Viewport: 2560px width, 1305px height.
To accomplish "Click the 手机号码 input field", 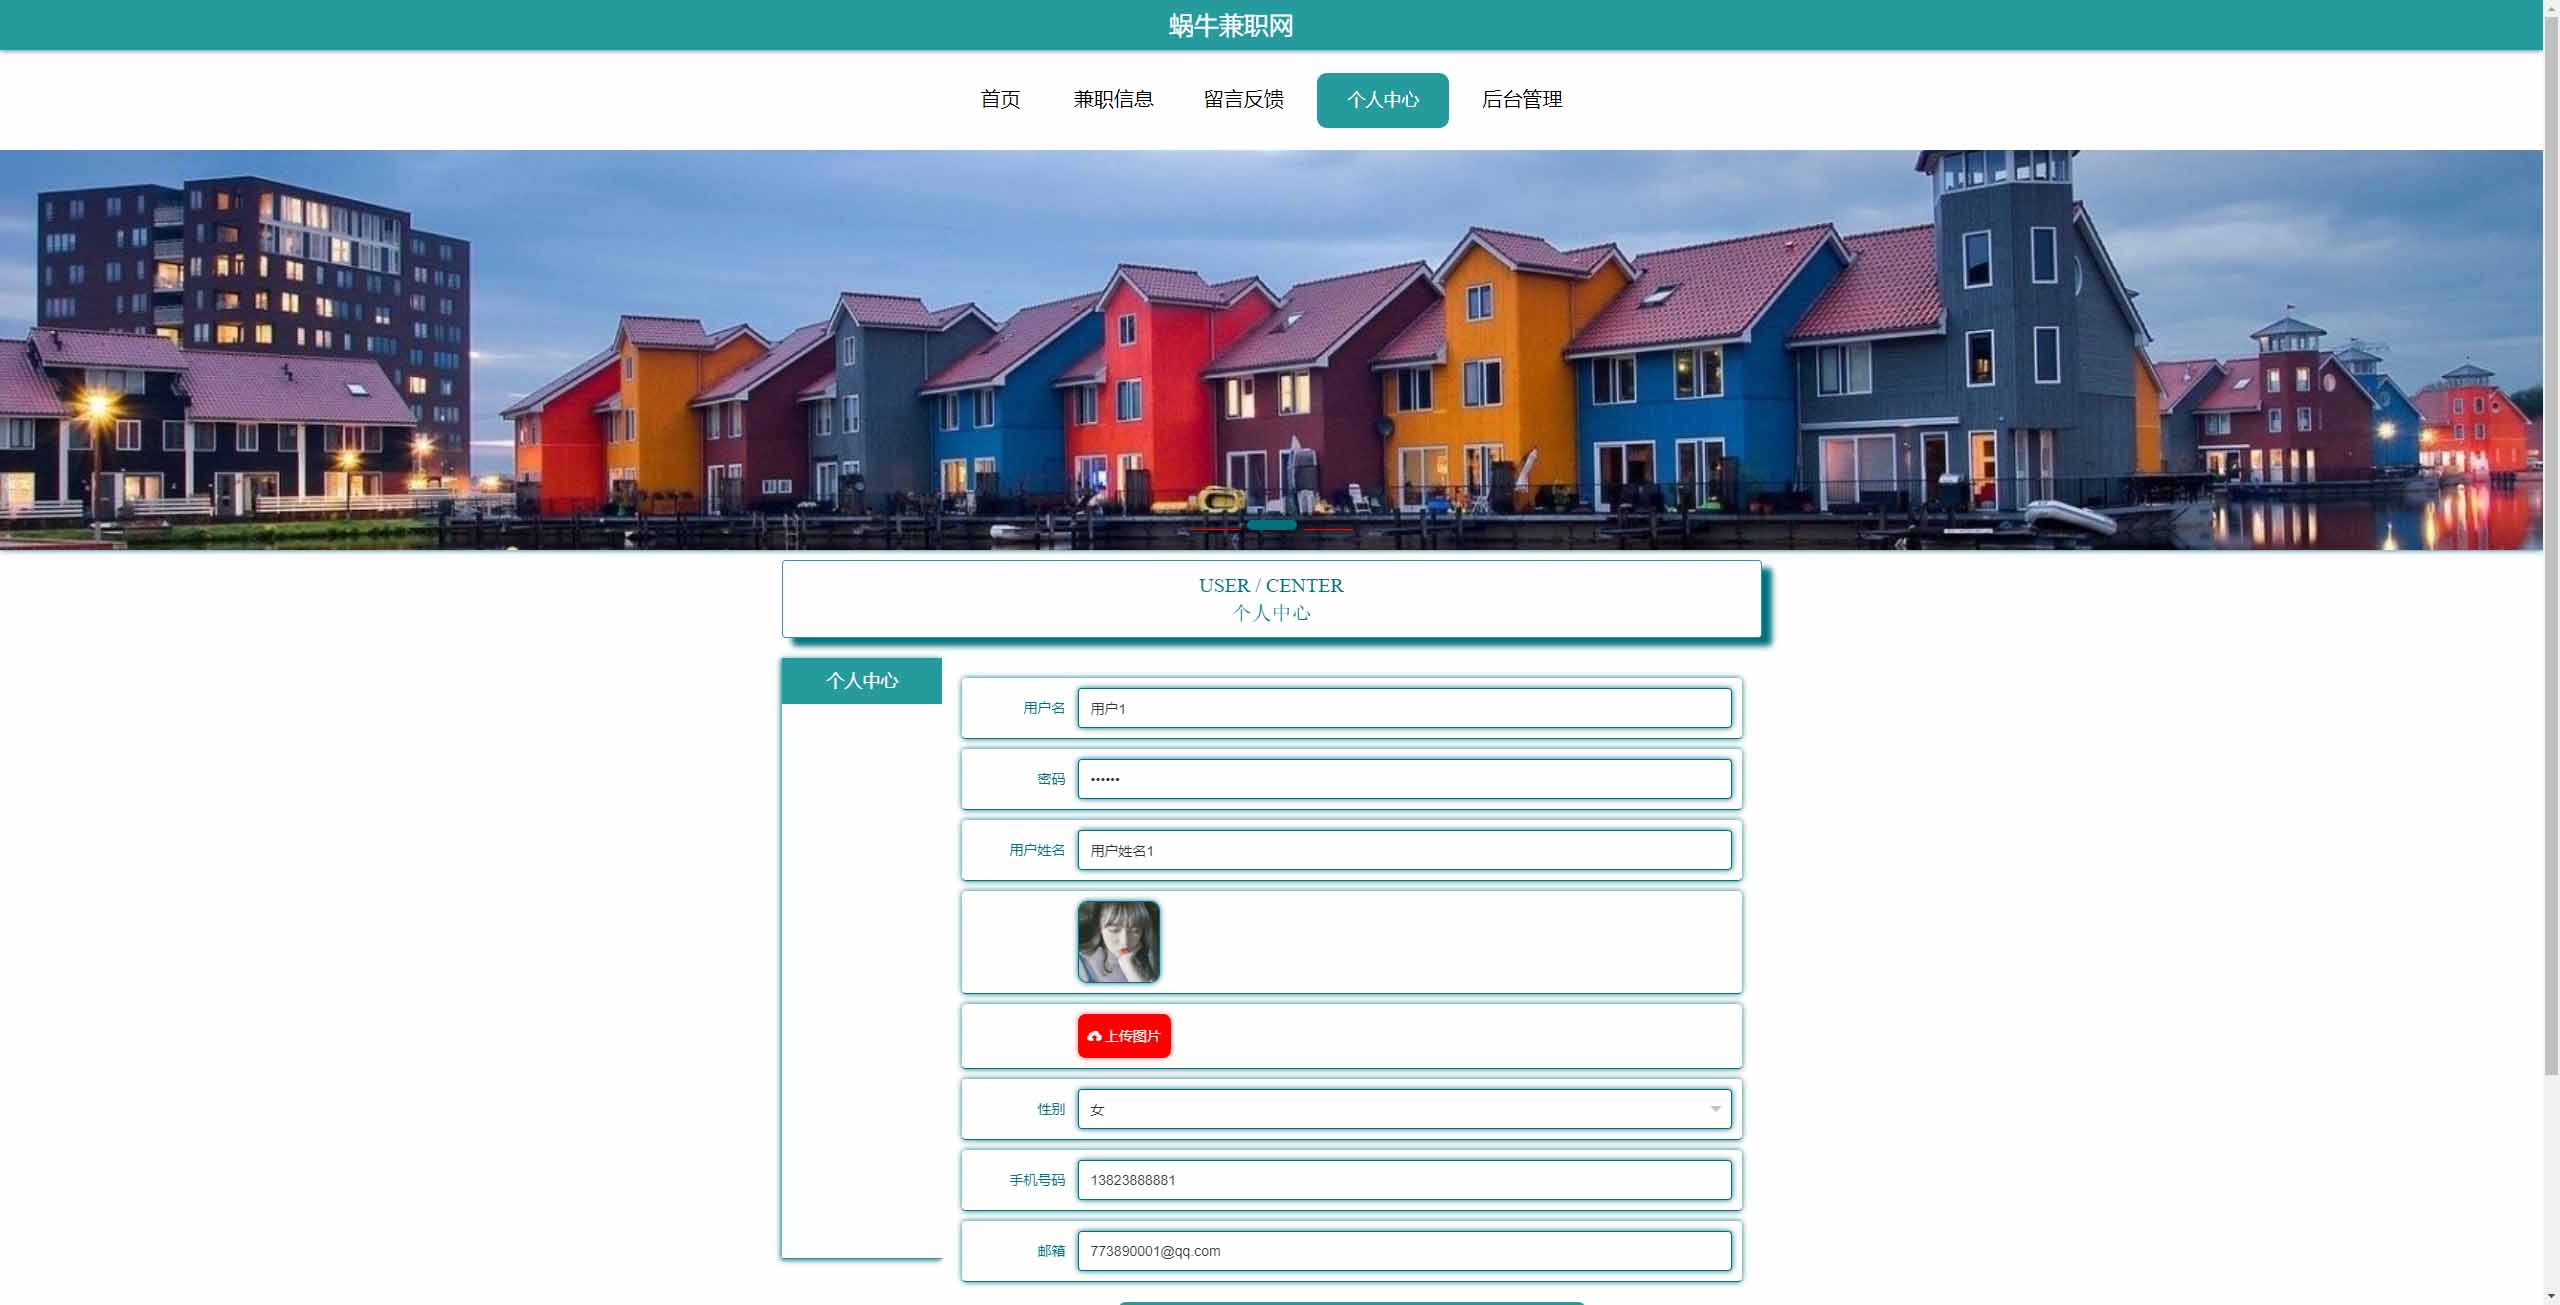I will pyautogui.click(x=1404, y=1180).
